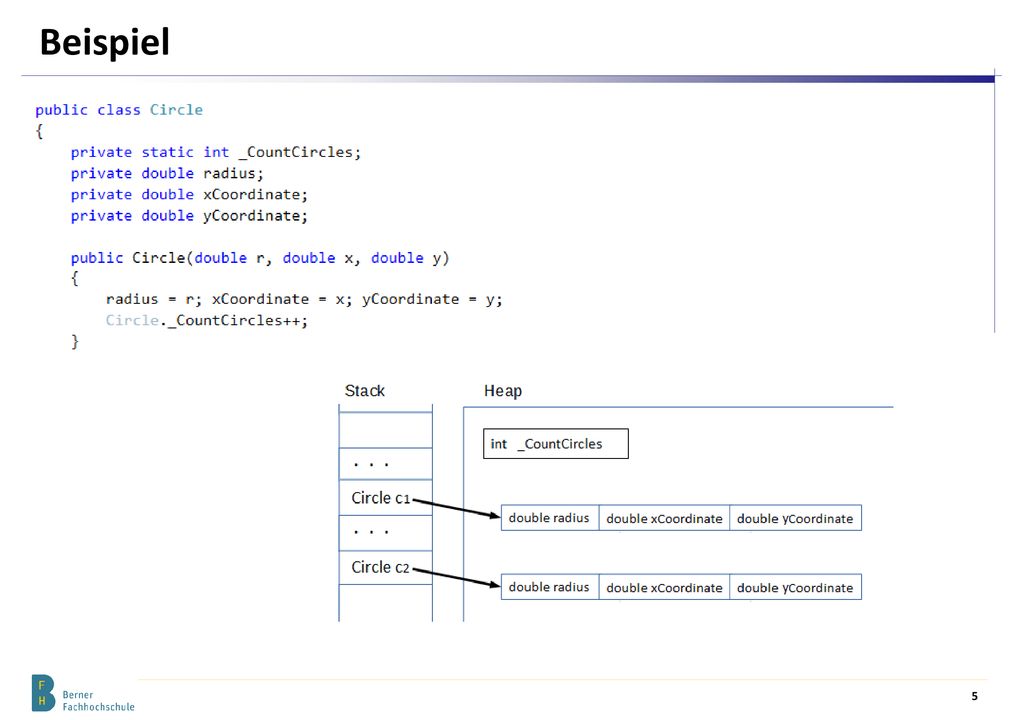This screenshot has width=1023, height=720.
Task: Click the "Berner Fachhochschule" footer text
Action: (99, 700)
